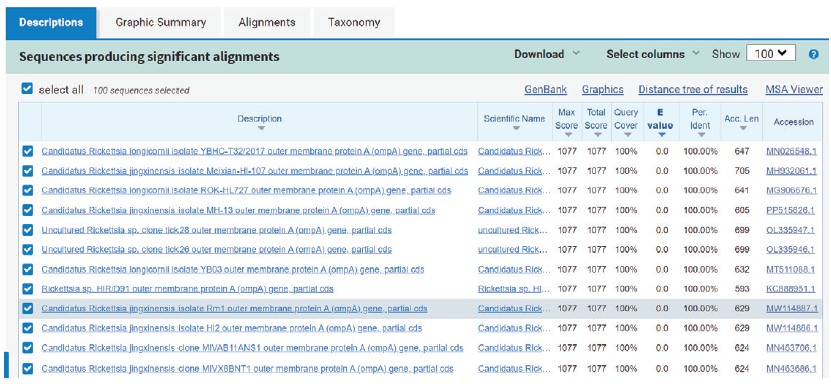This screenshot has height=384, width=831.
Task: Open the MSA Viewer link
Action: click(794, 90)
